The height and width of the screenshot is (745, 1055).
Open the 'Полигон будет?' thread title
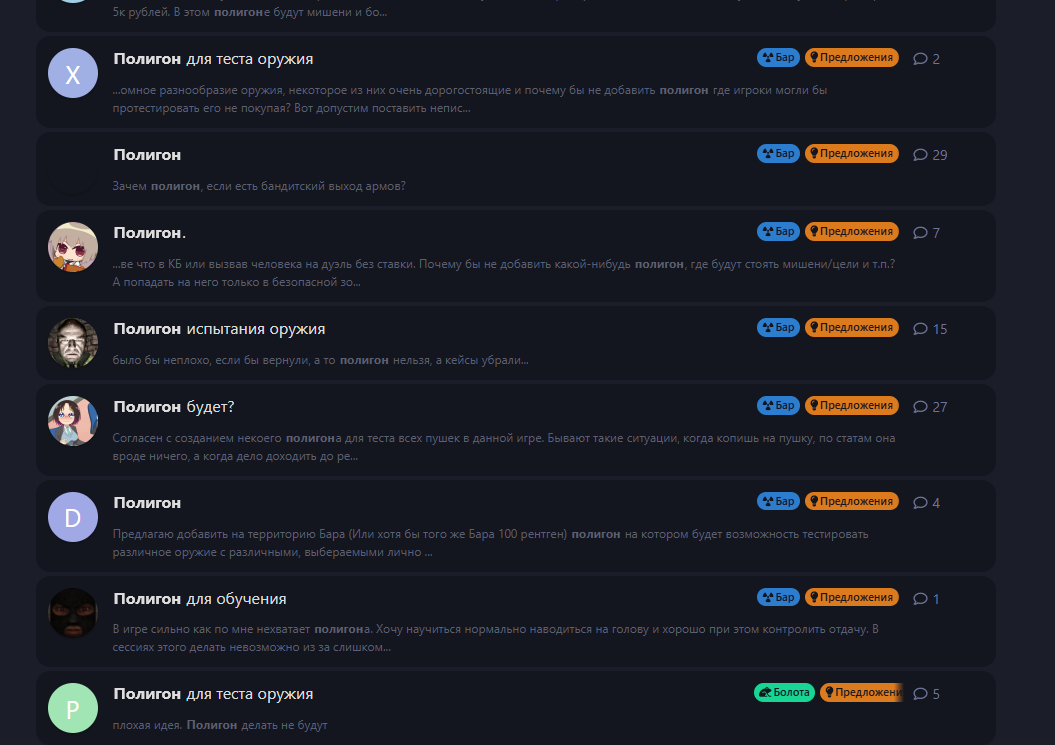(x=174, y=407)
